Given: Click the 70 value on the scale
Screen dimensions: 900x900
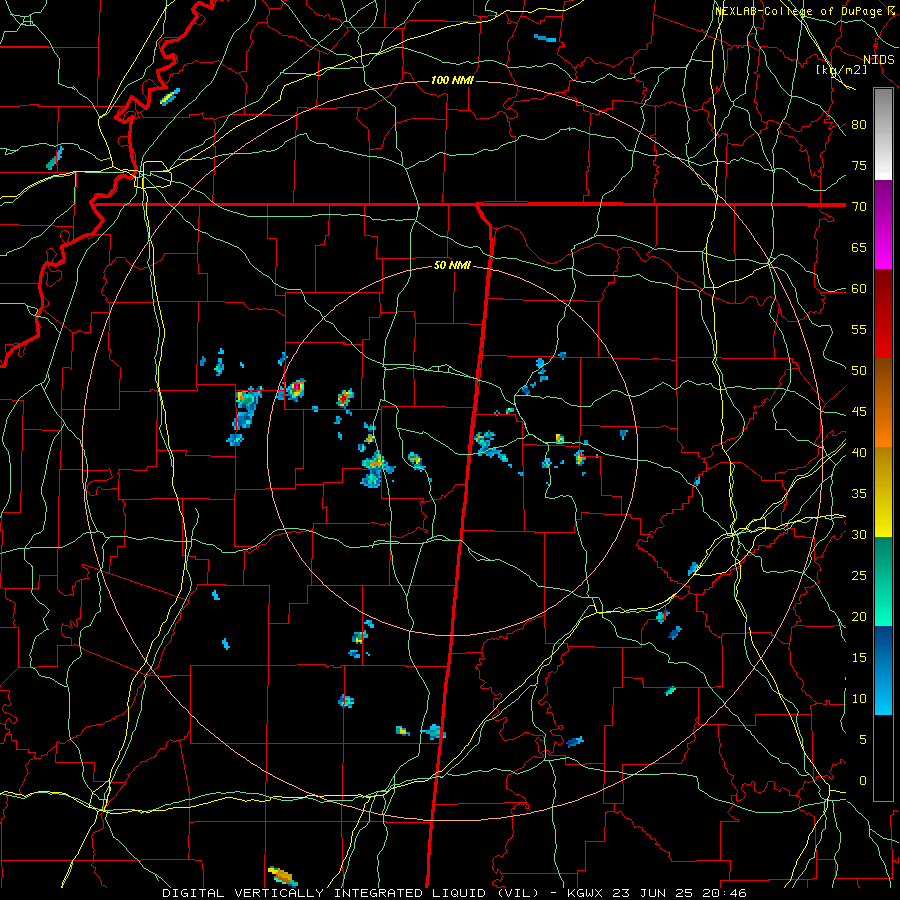Looking at the screenshot, I should [859, 207].
